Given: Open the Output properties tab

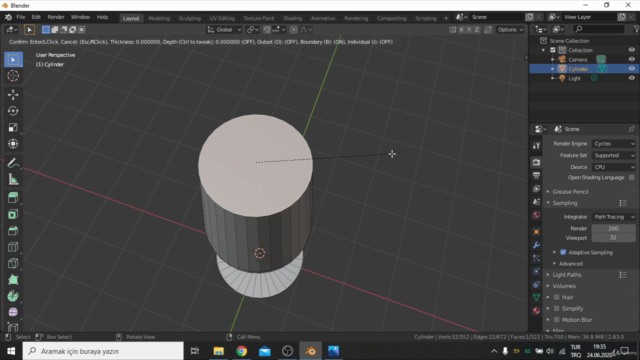Looking at the screenshot, I should (x=536, y=176).
